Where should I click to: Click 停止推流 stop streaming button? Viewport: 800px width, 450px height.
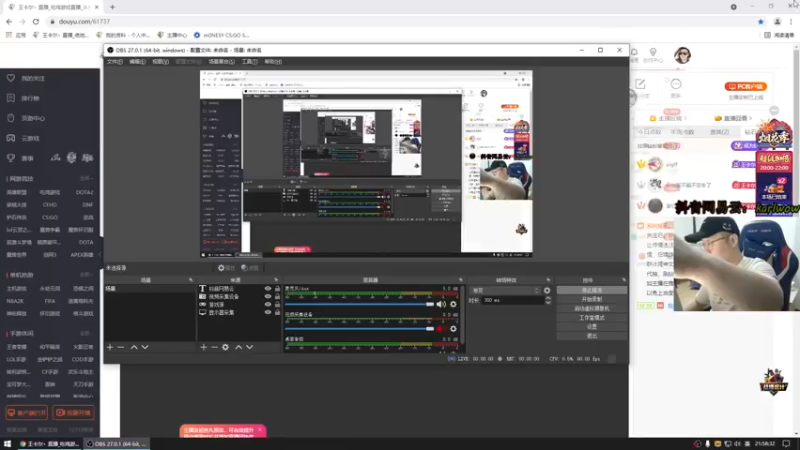pyautogui.click(x=591, y=290)
